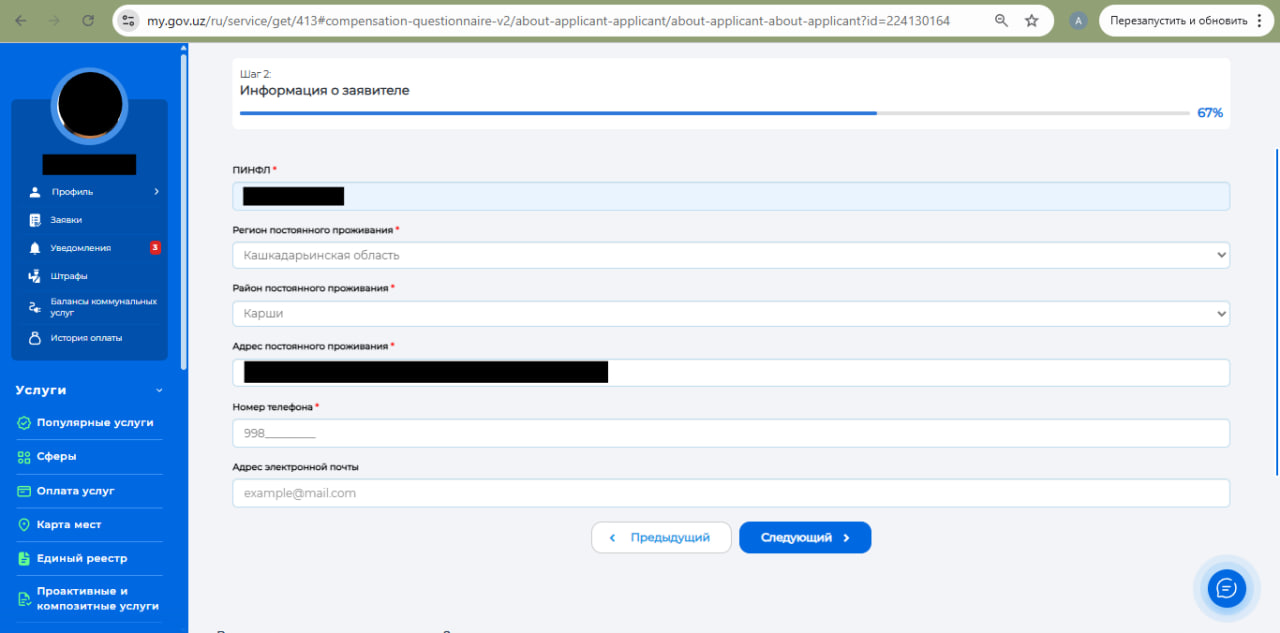1280x633 pixels.
Task: Focus the Номер телефона input field
Action: pyautogui.click(x=730, y=433)
